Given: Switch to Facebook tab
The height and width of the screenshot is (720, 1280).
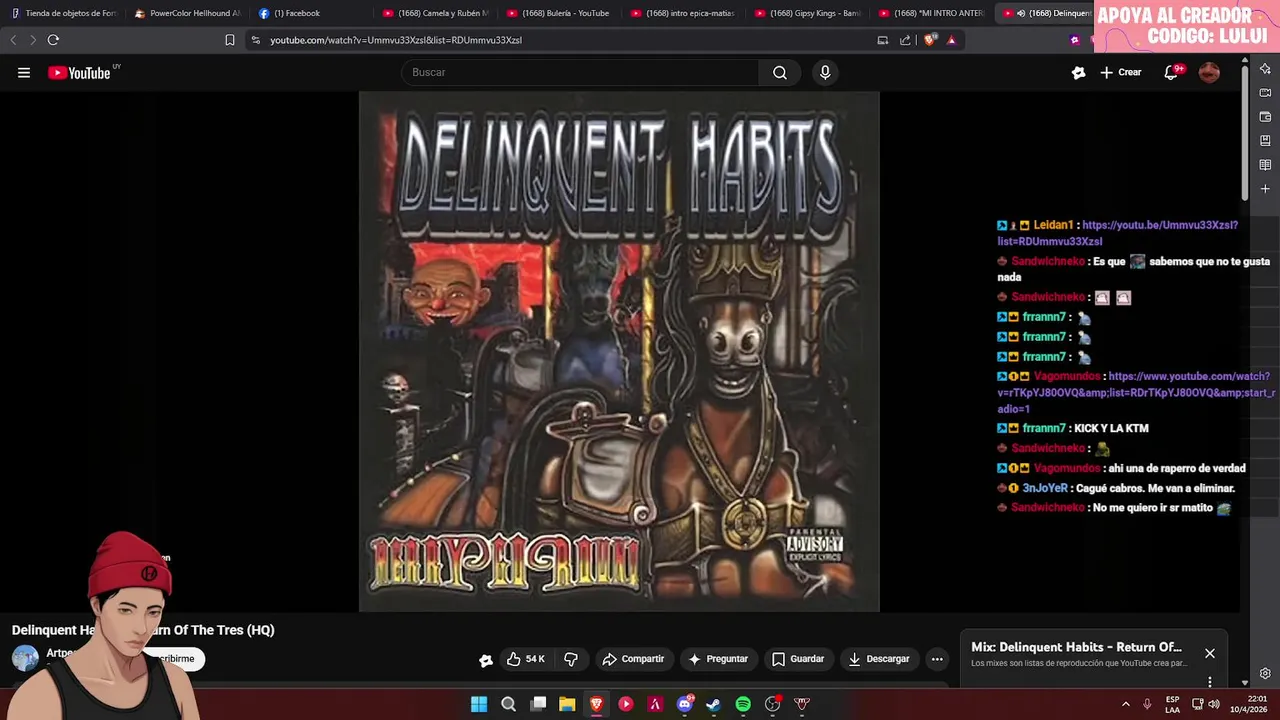Looking at the screenshot, I should (x=310, y=13).
